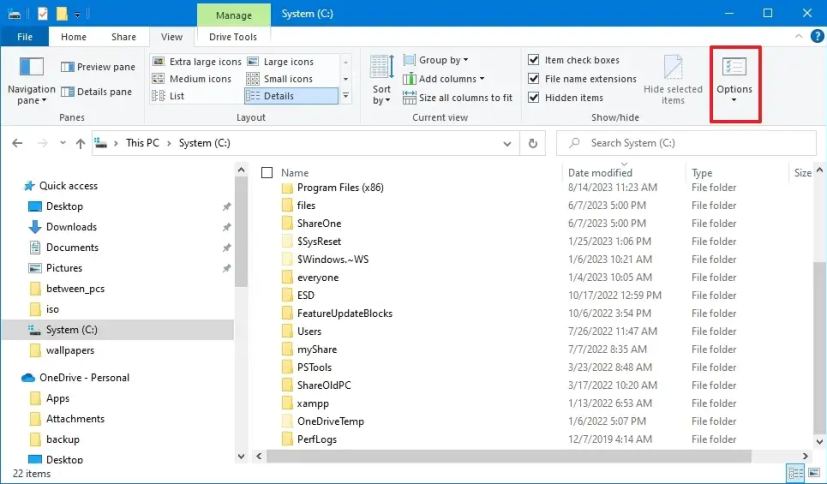Click the navigation pane vertical scrollbar

(241, 232)
